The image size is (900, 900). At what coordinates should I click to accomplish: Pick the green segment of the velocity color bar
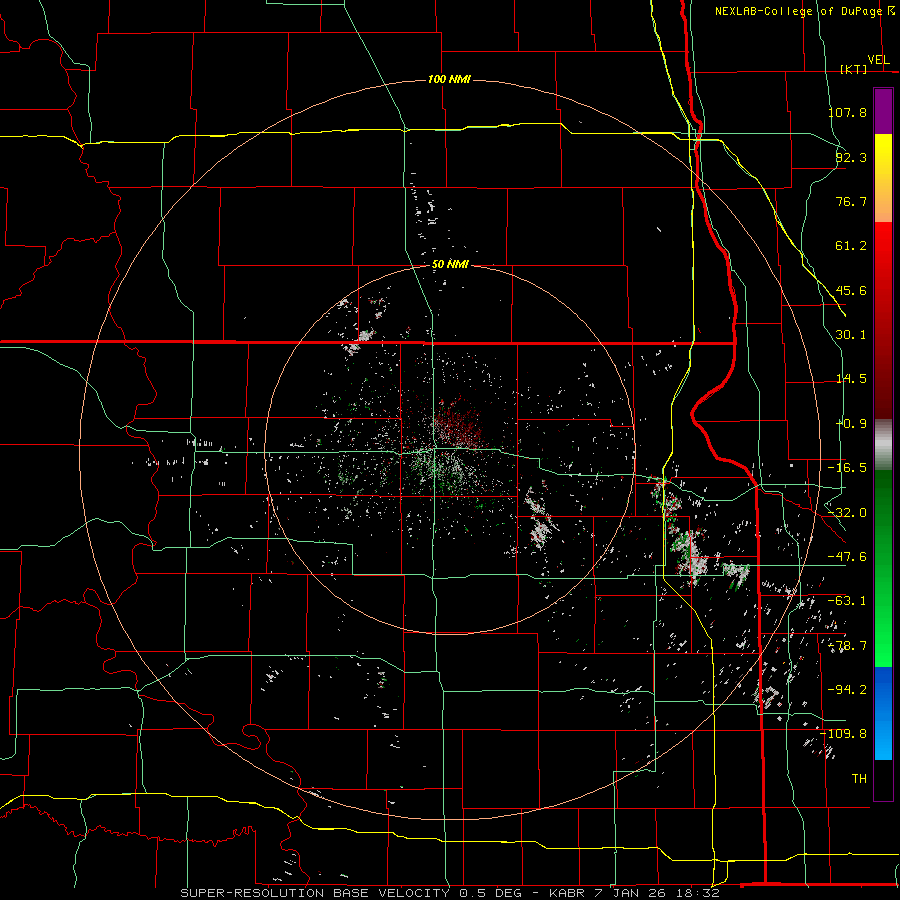883,568
